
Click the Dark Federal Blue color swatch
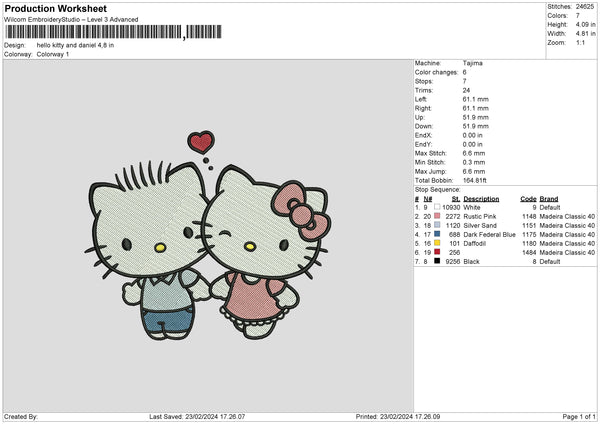437,234
